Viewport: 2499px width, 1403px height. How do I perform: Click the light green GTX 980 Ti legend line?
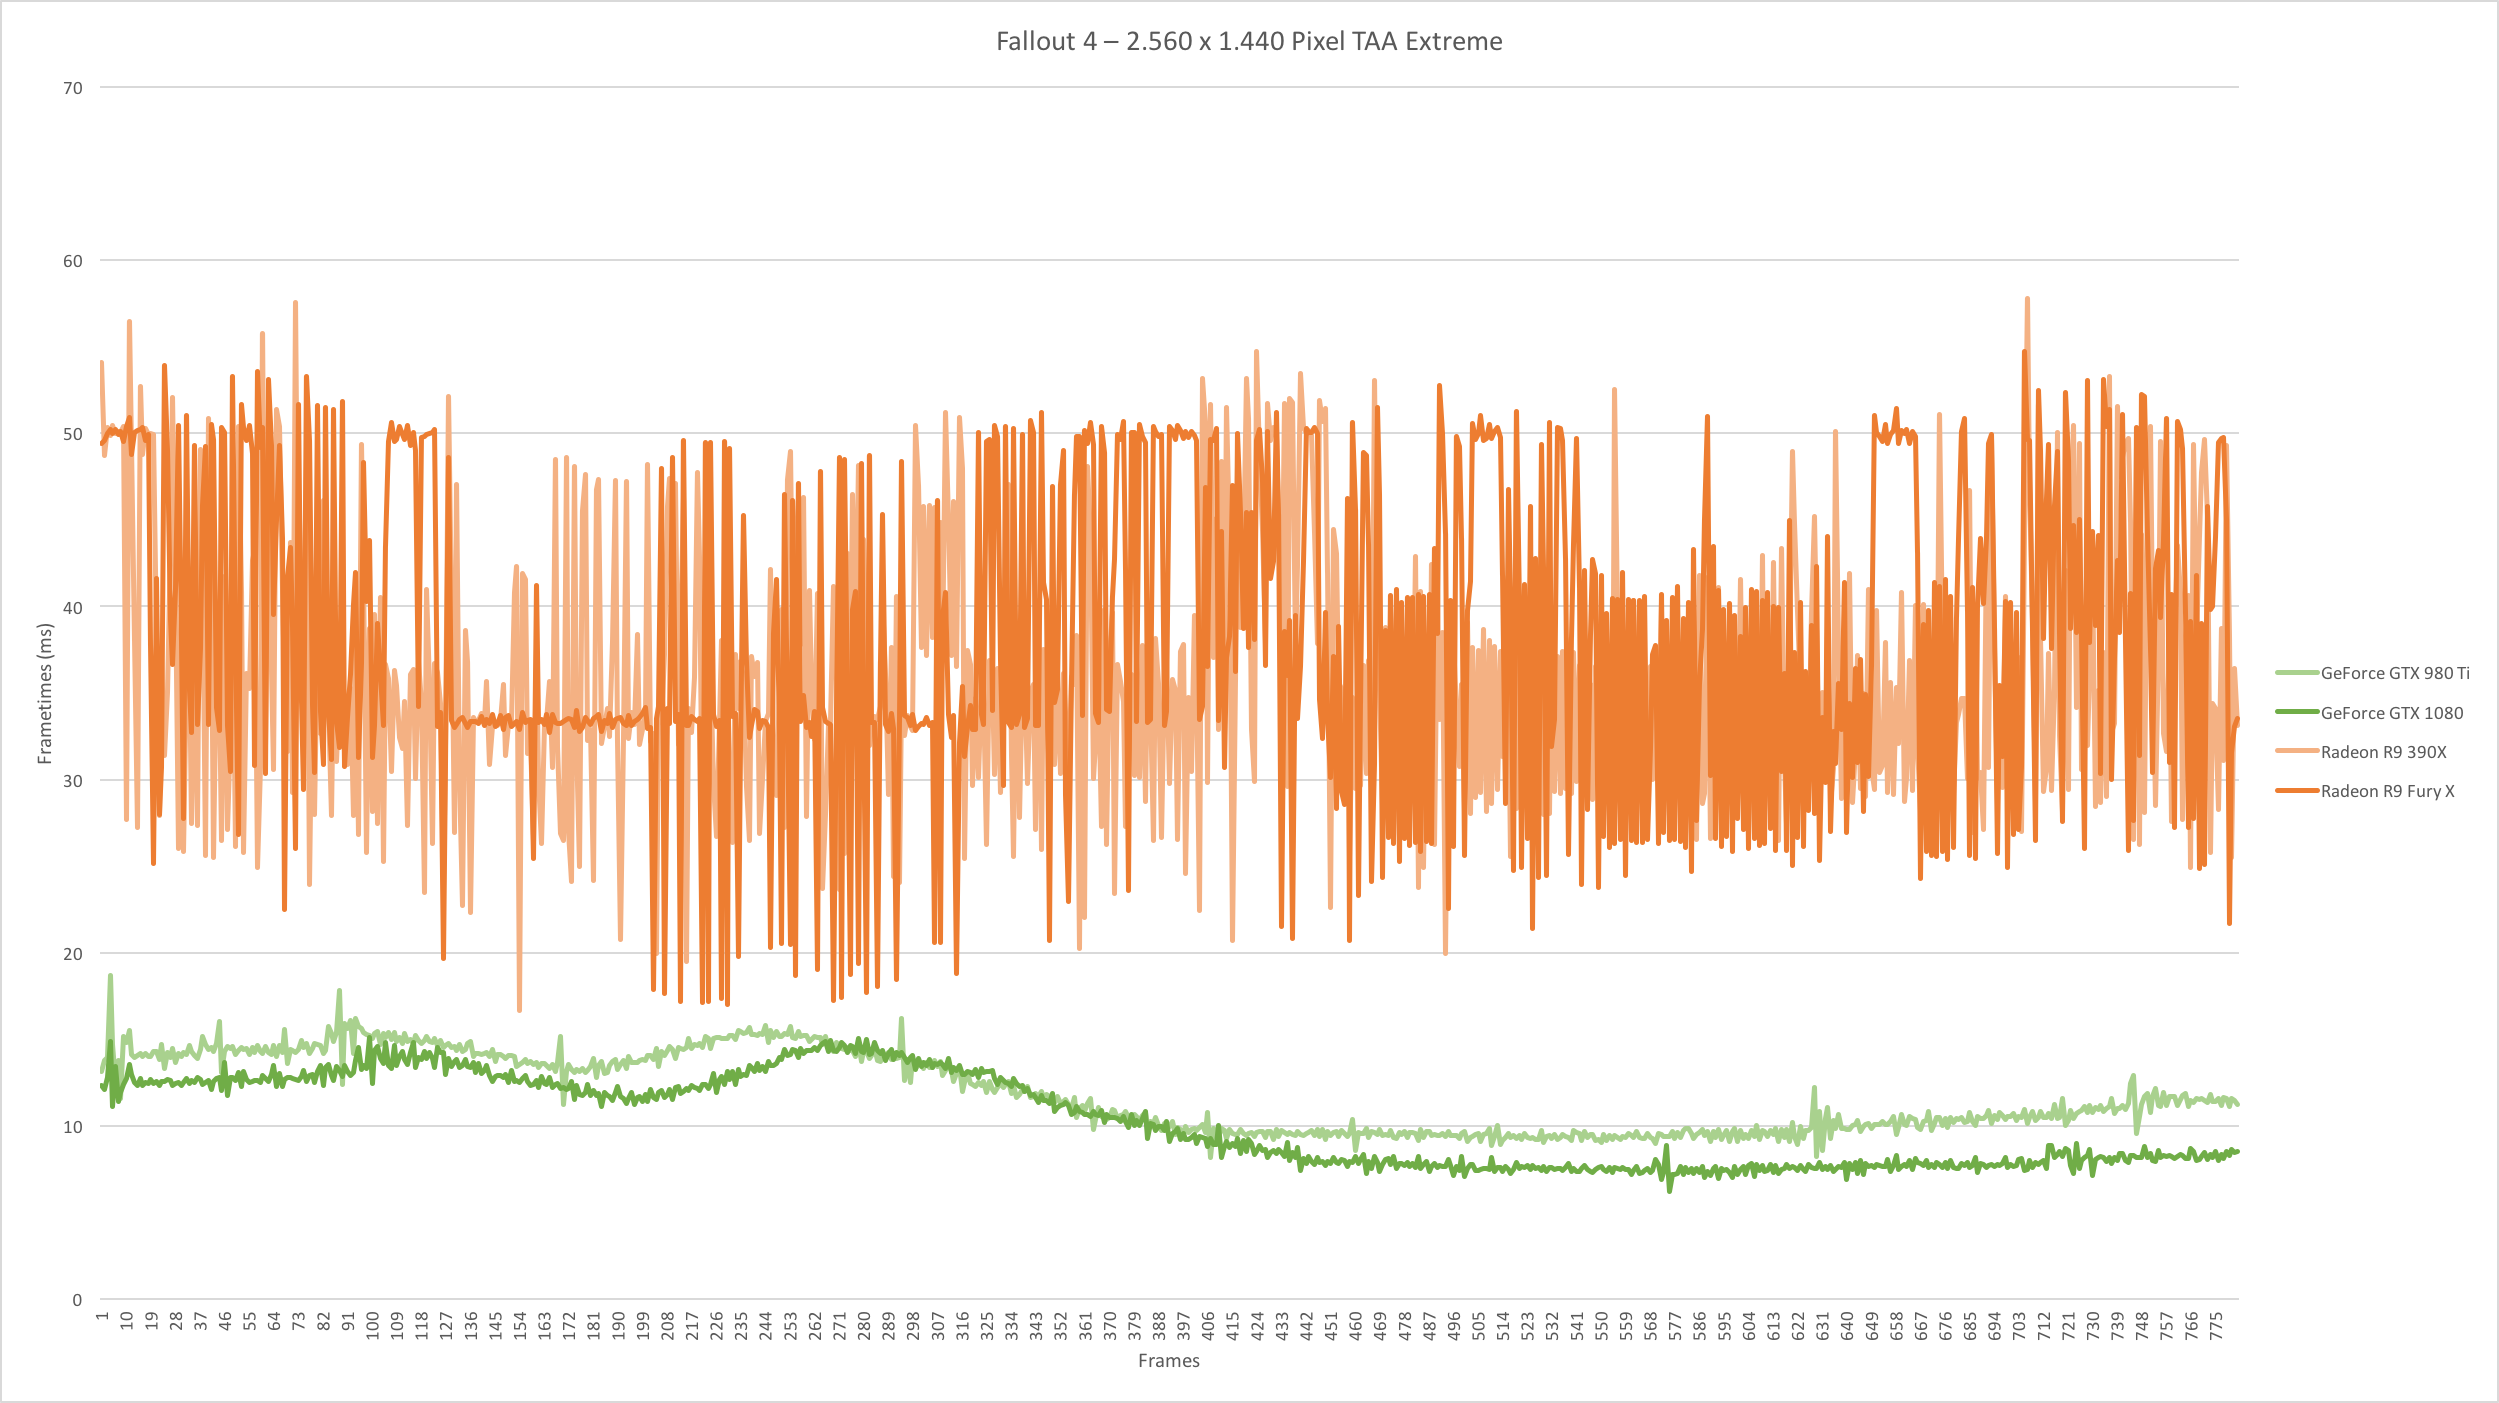[x=2297, y=673]
